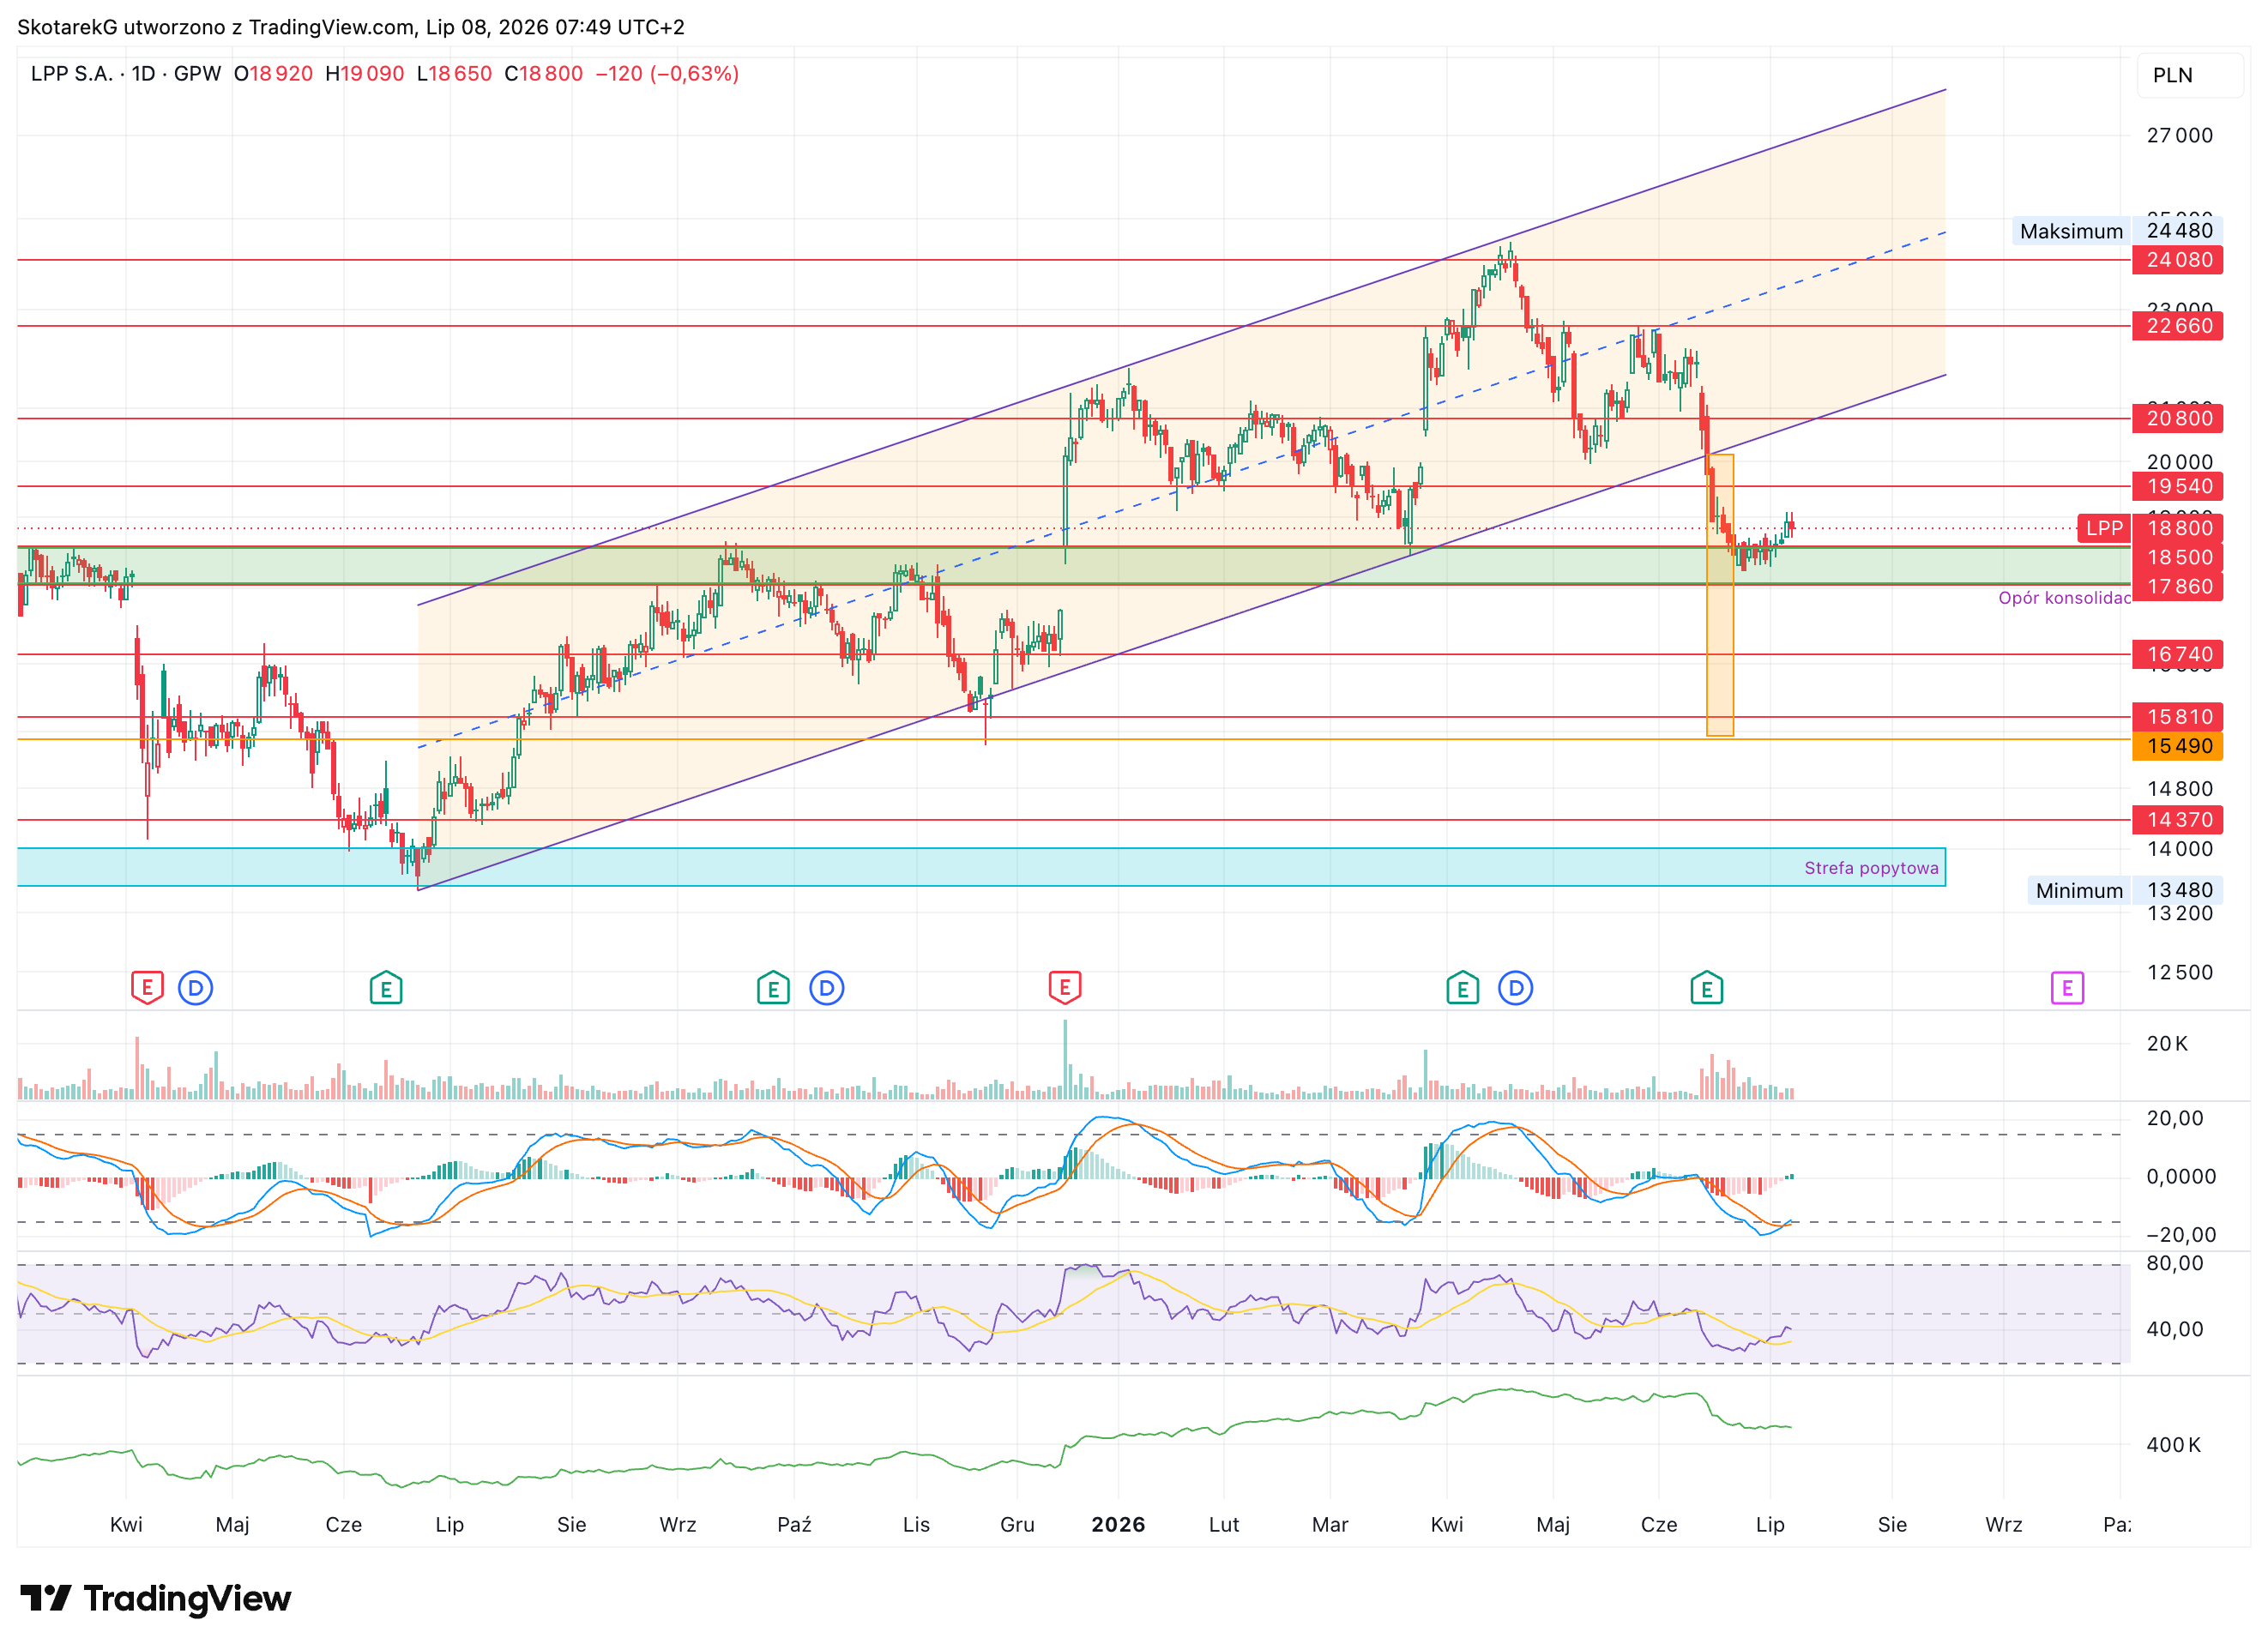
Task: Click the Maksimum label
Action: pyautogui.click(x=2071, y=231)
